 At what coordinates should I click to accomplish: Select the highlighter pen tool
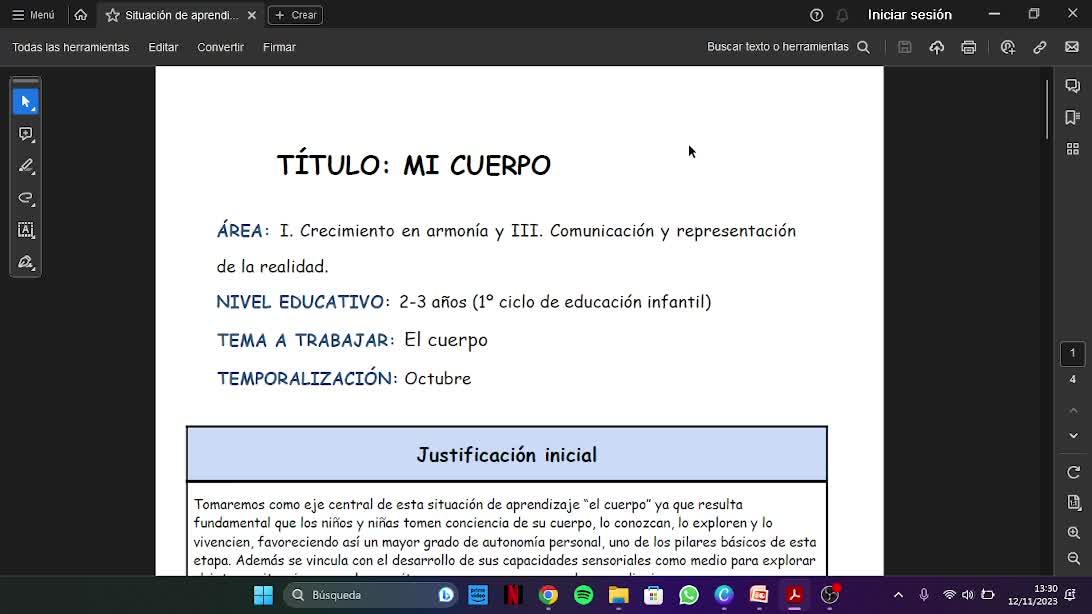click(26, 166)
